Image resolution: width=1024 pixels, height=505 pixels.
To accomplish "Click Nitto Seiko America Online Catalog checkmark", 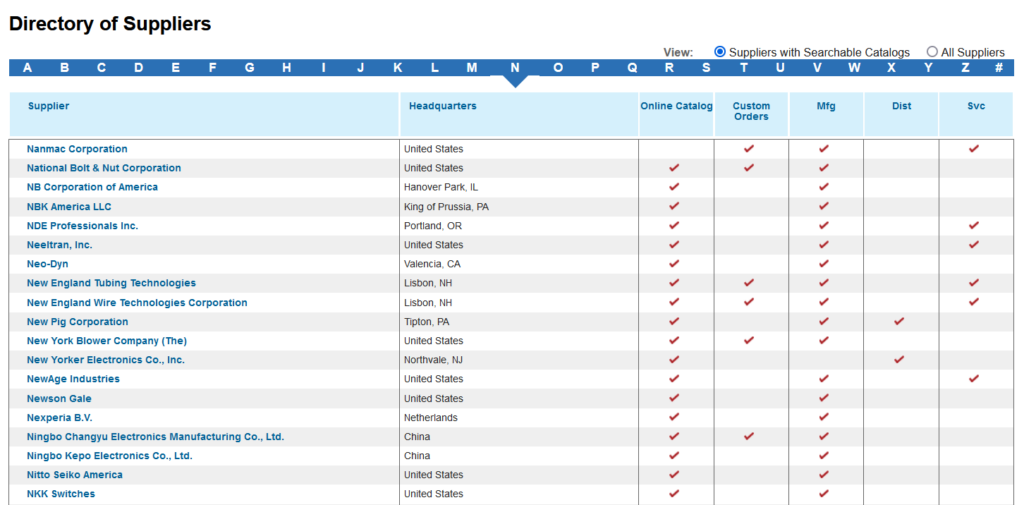I will [675, 475].
